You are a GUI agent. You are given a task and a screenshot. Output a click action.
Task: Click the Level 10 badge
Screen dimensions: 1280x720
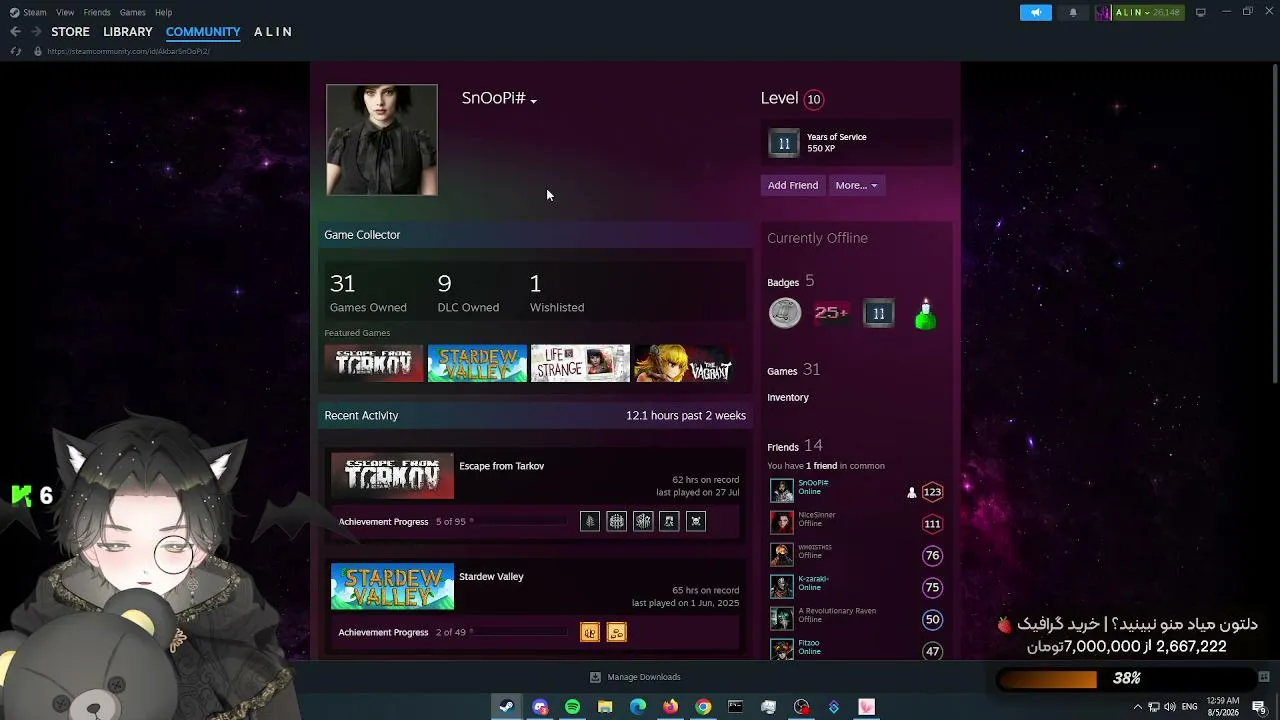[x=814, y=99]
